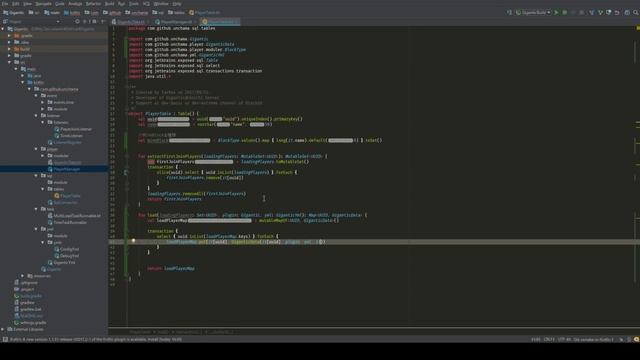Click the Make Project icon

click(509, 13)
